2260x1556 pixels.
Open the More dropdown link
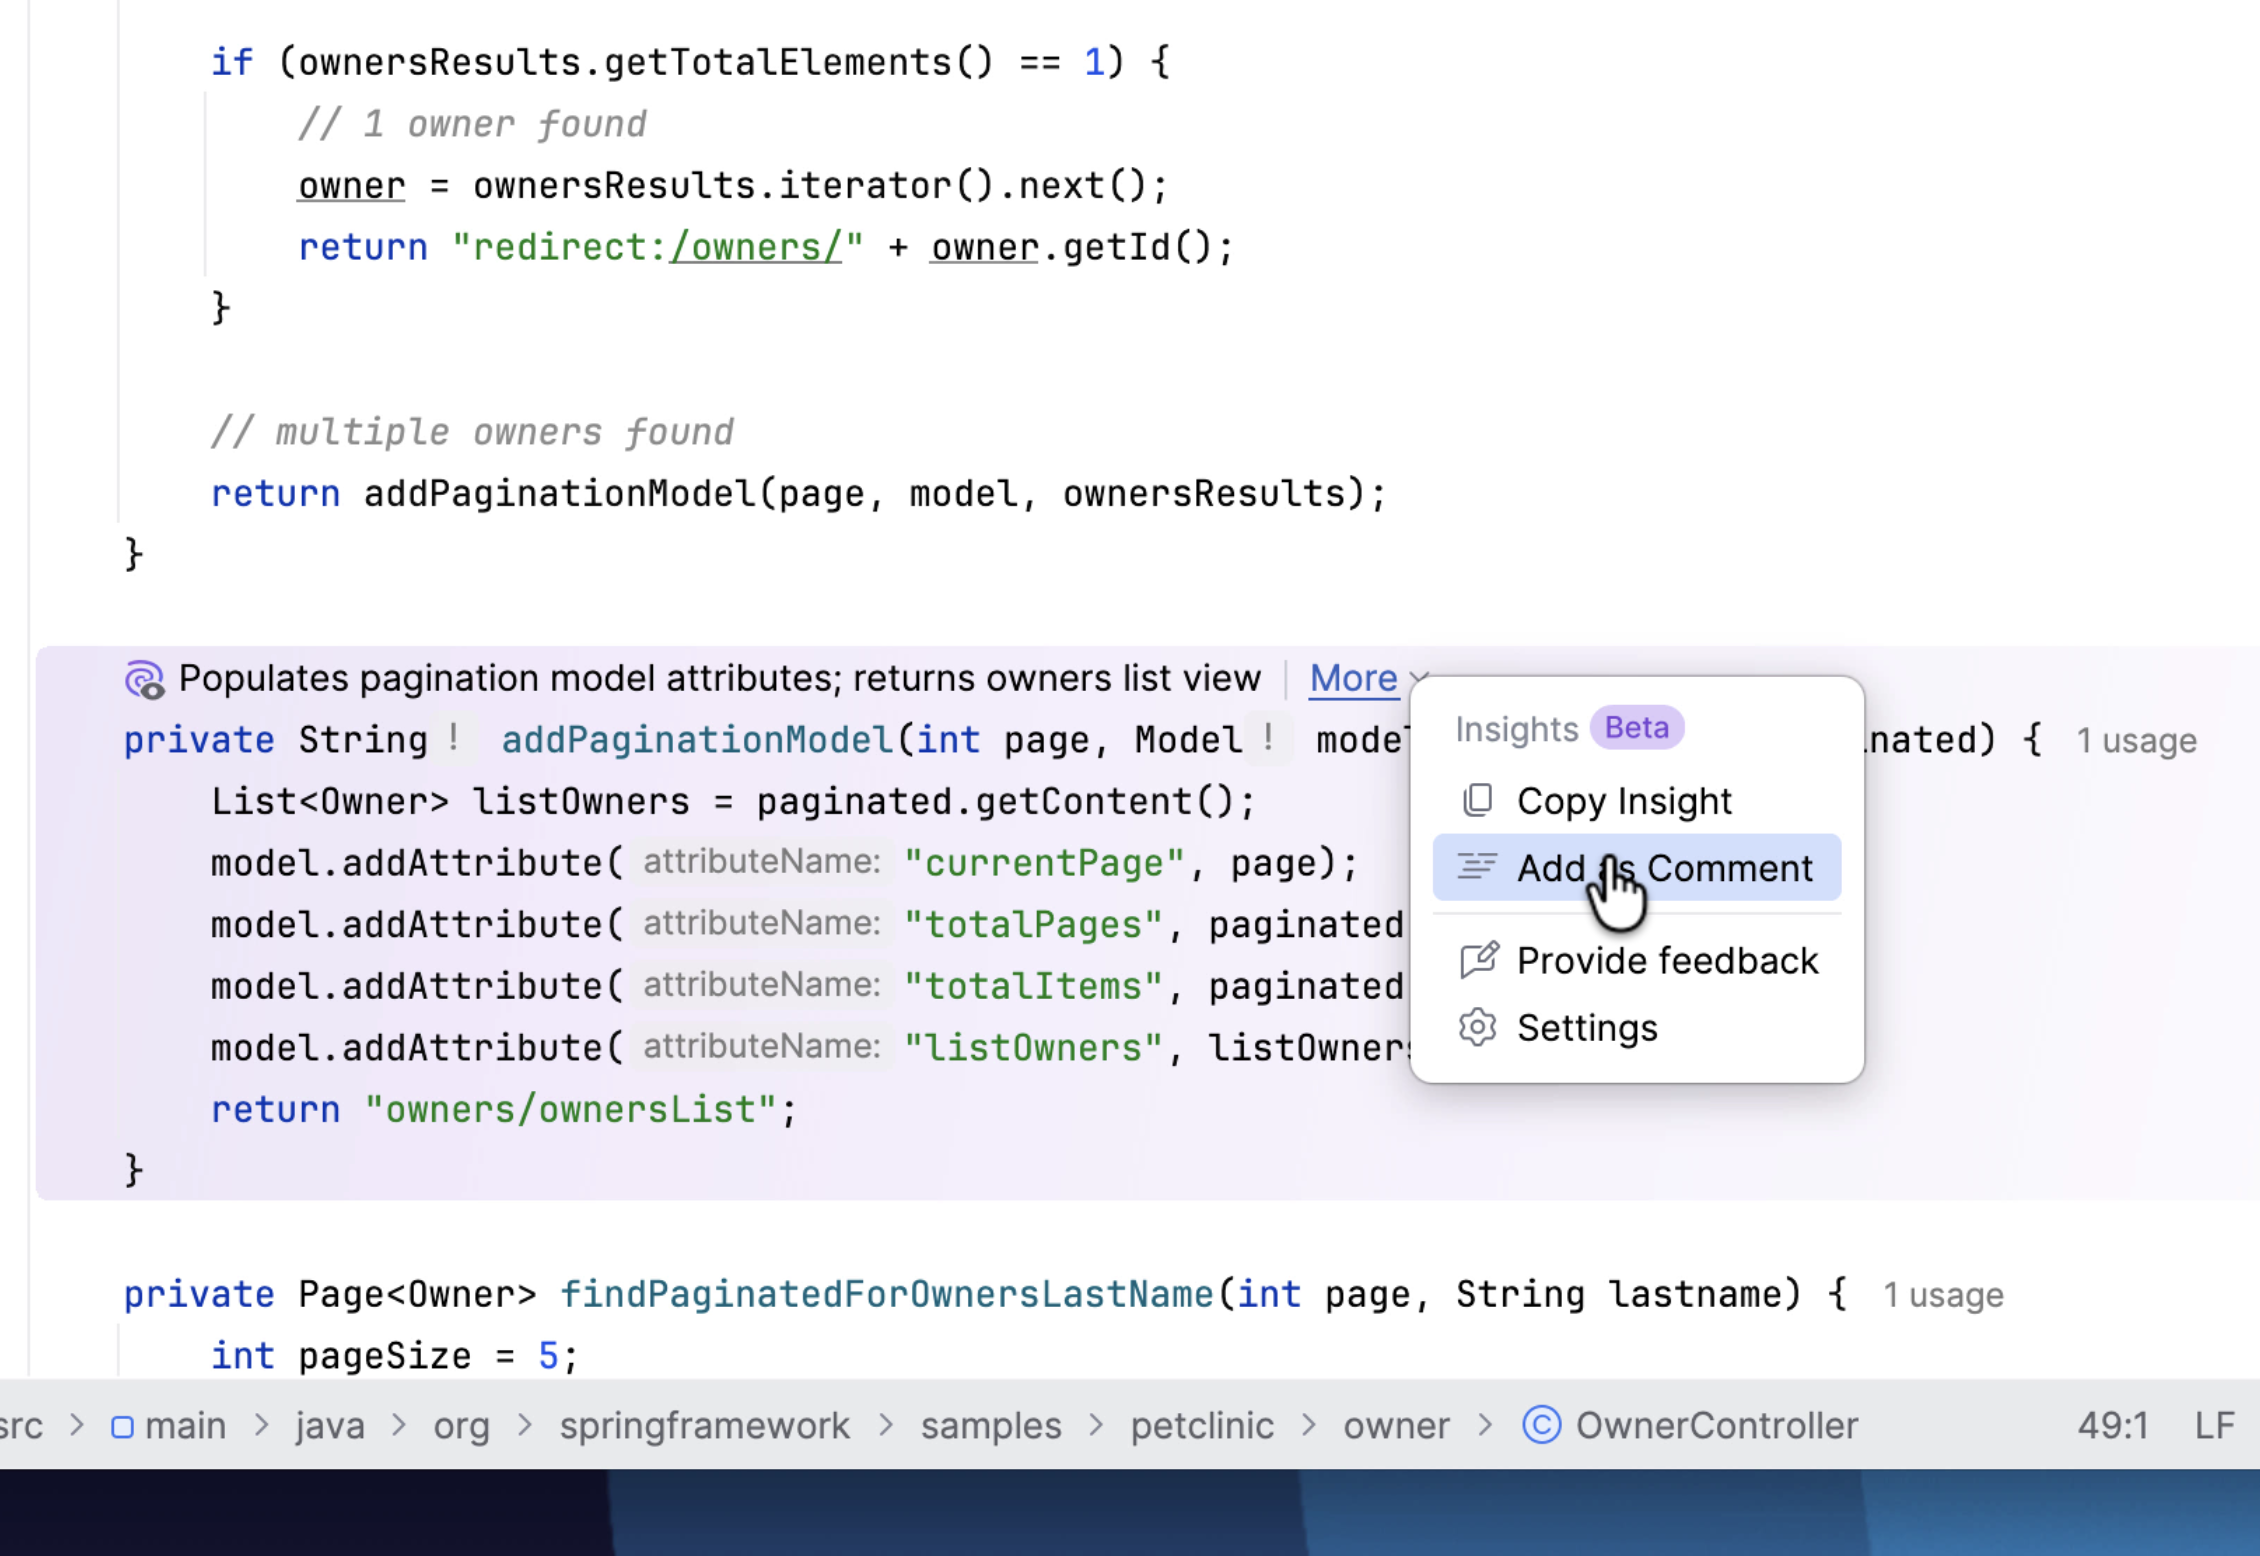[1353, 679]
